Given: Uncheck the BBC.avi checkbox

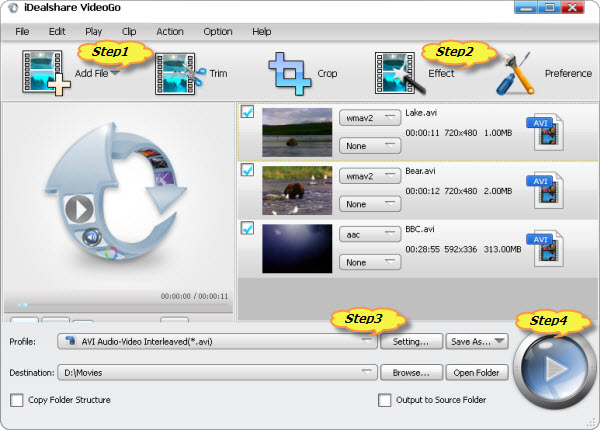Looking at the screenshot, I should tap(247, 228).
